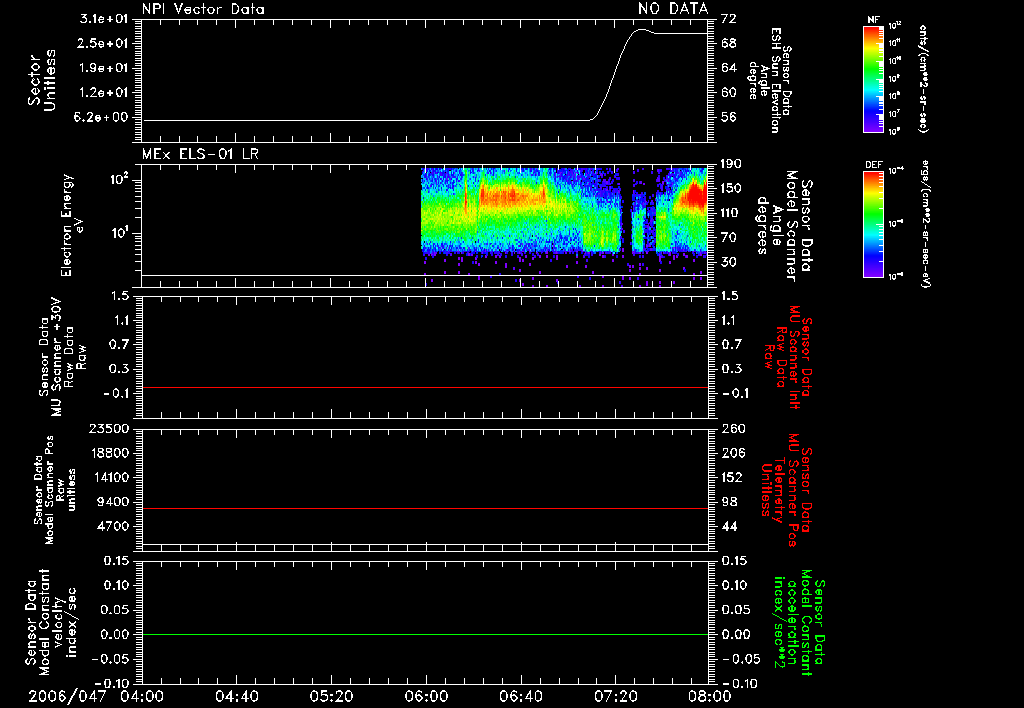Click the 'Model Scanner Angle degrees' axis title

pyautogui.click(x=784, y=226)
